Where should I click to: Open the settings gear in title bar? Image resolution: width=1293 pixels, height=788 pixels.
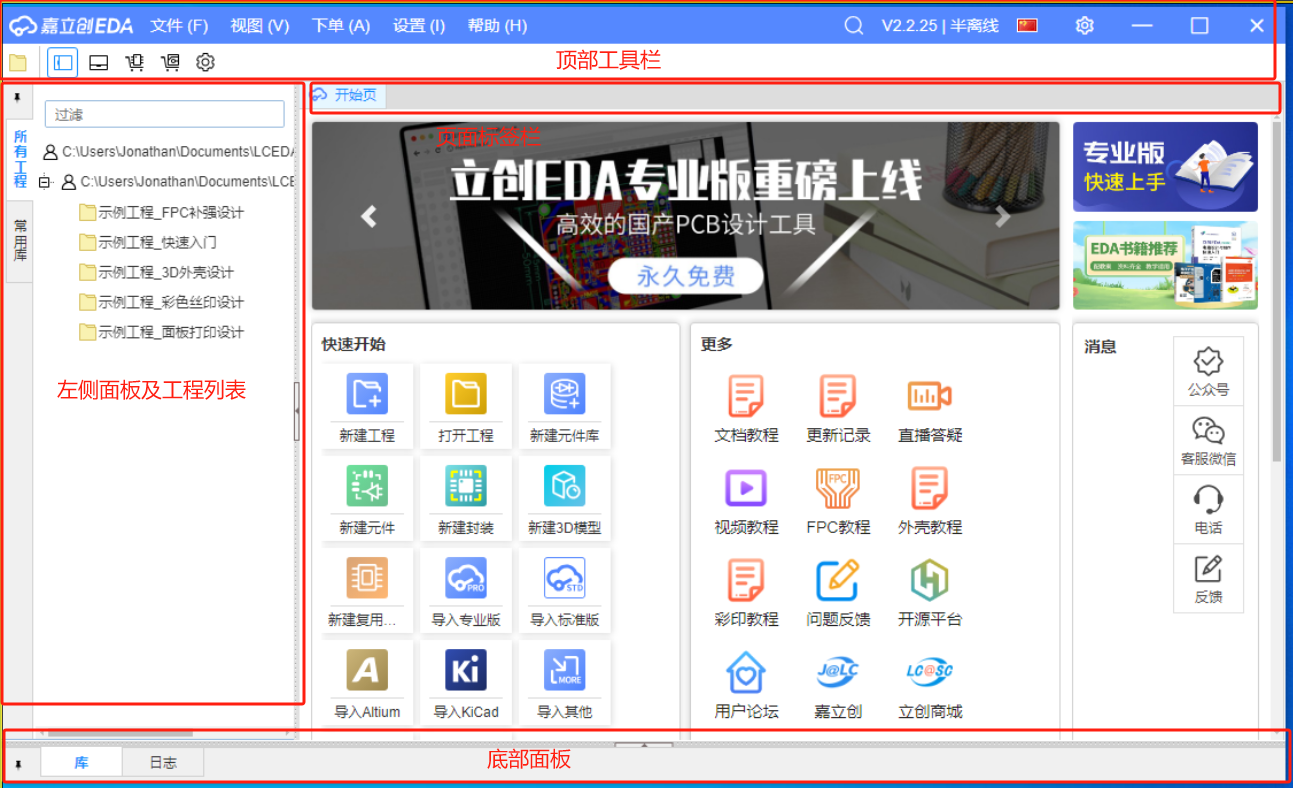tap(1084, 25)
